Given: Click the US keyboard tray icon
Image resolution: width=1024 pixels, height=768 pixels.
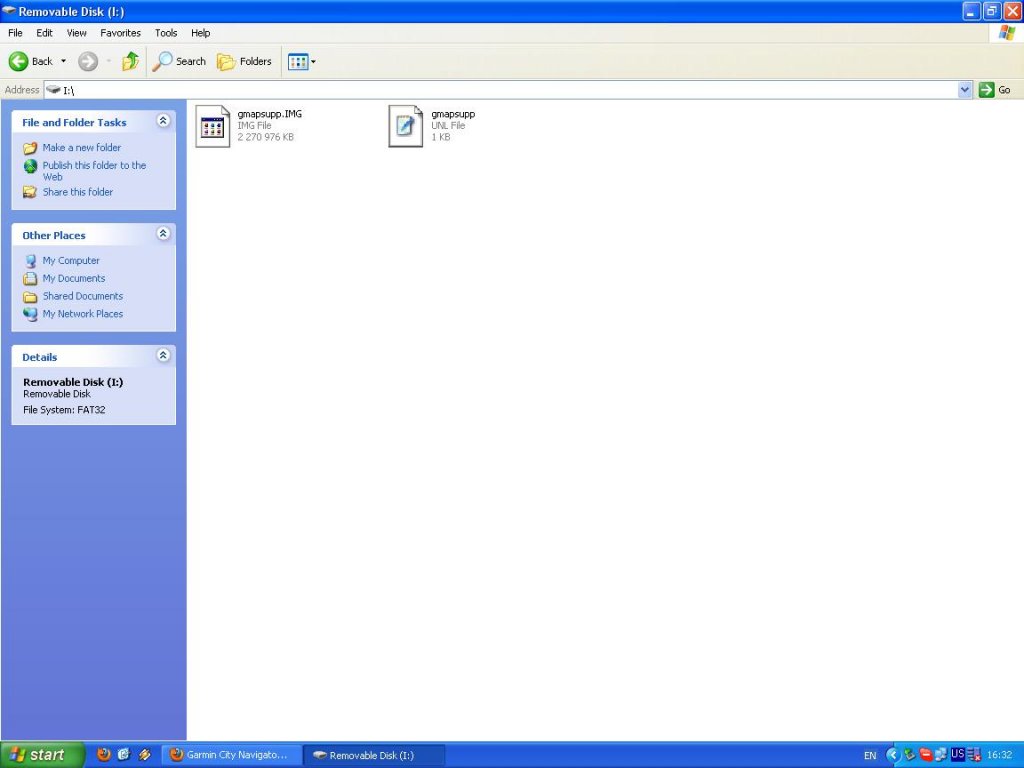Looking at the screenshot, I should [x=957, y=754].
